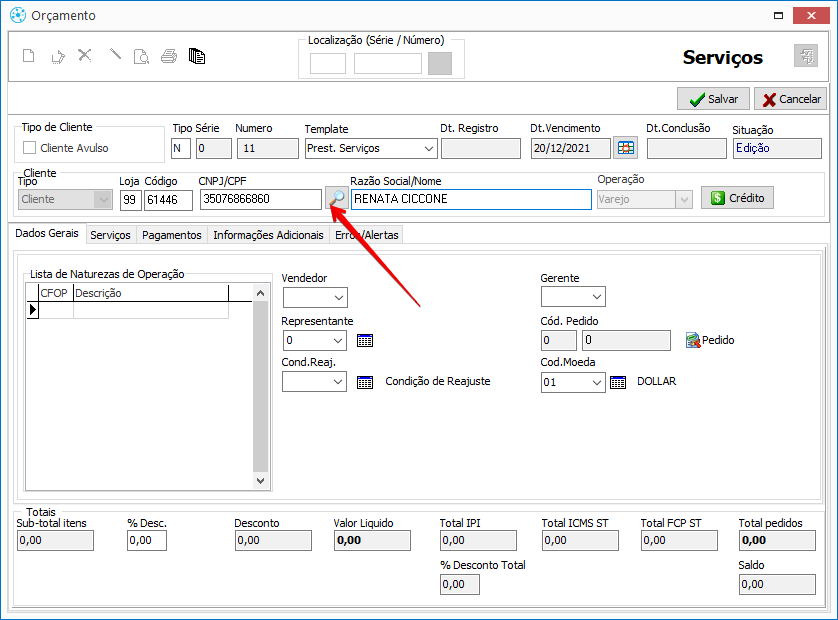Open the Tipo Cliente dropdown
This screenshot has height=620, width=838.
103,199
